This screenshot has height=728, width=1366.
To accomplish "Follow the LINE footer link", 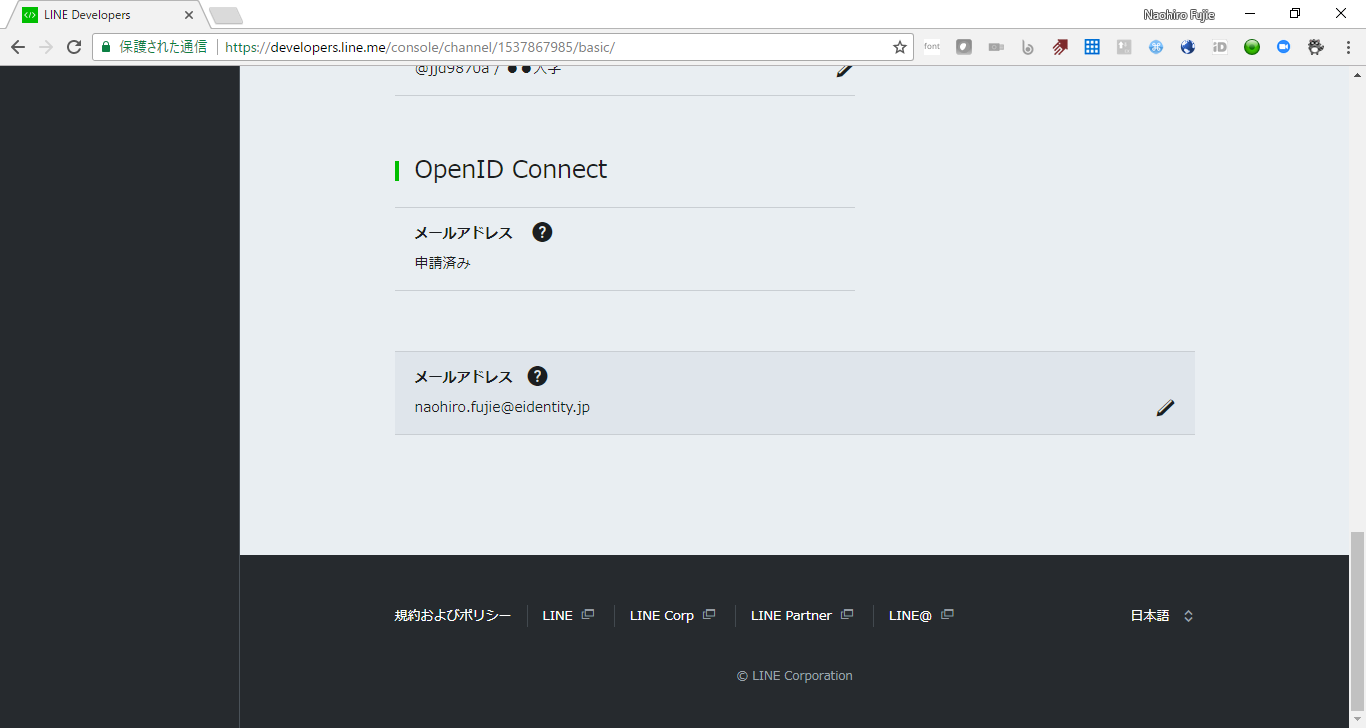I will pyautogui.click(x=568, y=616).
